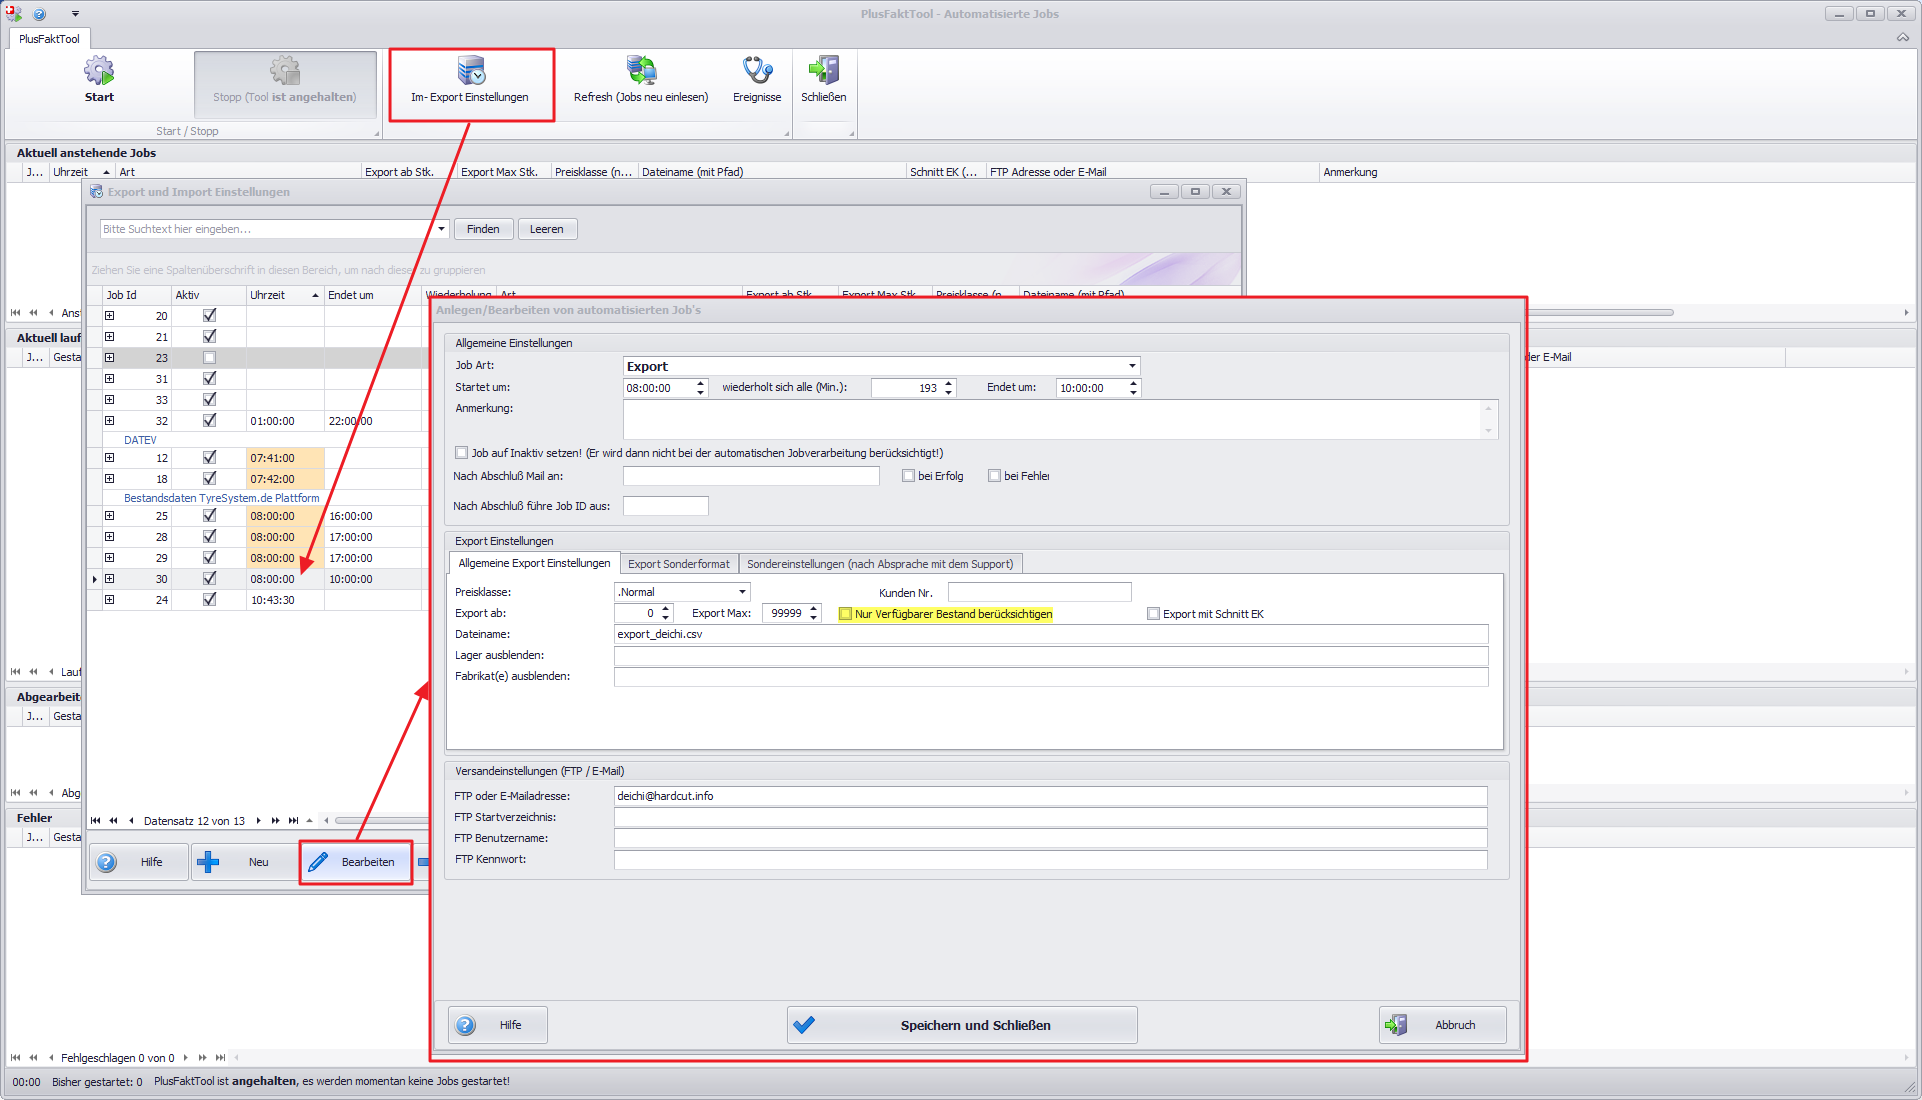
Task: Click the Abbruch exit icon button
Action: click(1443, 1025)
